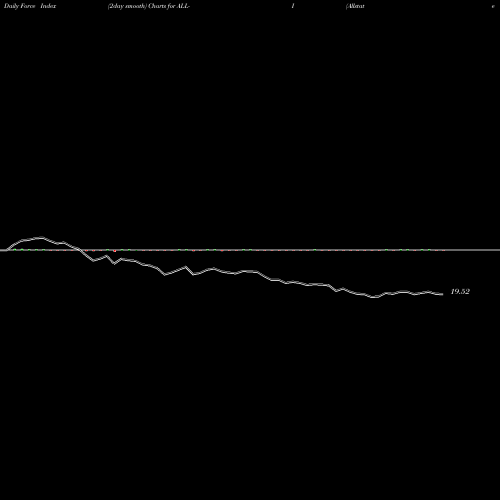Click the '(Allstat' text in header
Image resolution: width=500 pixels, height=500 pixels.
[x=355, y=6]
